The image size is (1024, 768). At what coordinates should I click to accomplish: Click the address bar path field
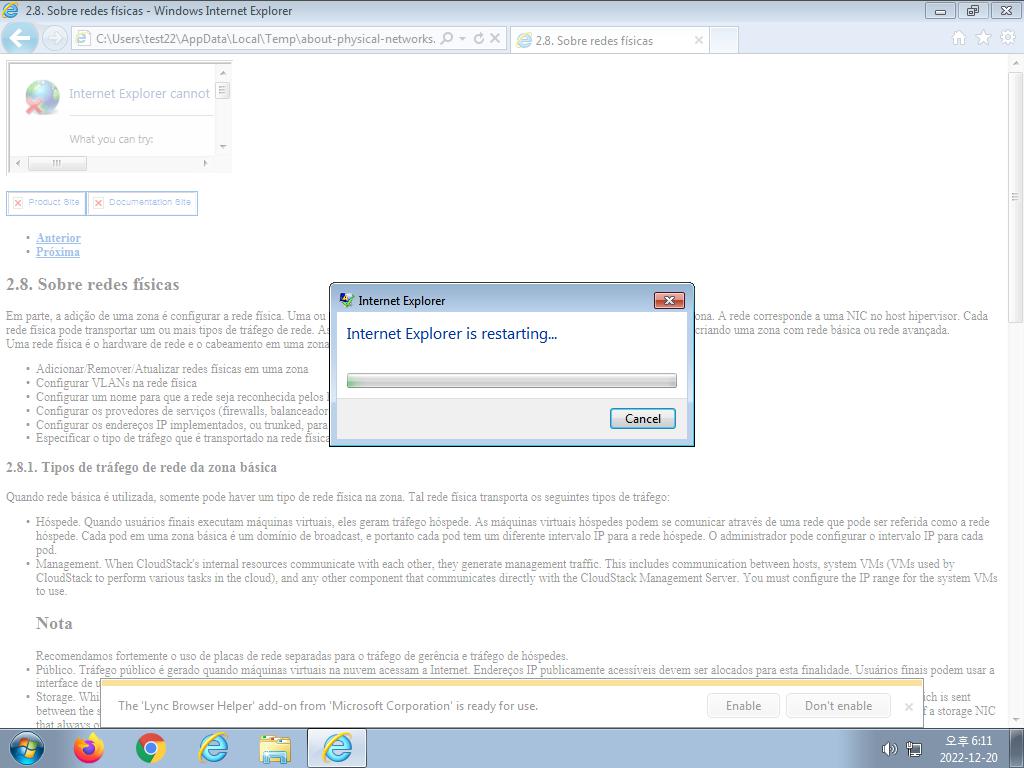tap(266, 39)
